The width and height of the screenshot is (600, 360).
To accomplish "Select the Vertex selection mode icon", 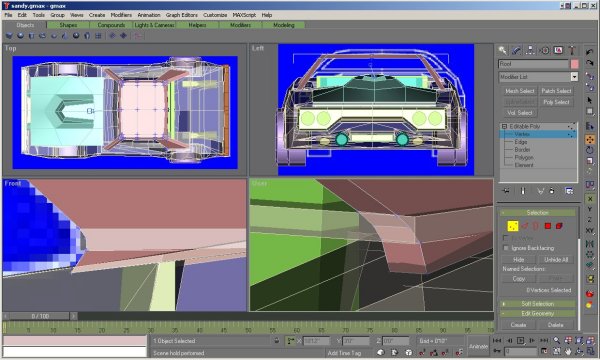I will coord(512,226).
